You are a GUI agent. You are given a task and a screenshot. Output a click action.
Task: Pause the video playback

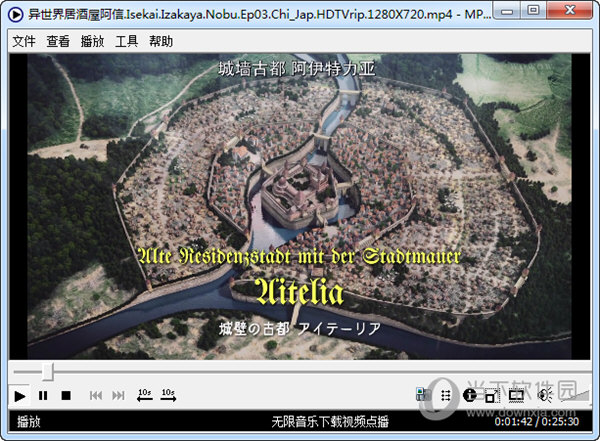pyautogui.click(x=43, y=395)
